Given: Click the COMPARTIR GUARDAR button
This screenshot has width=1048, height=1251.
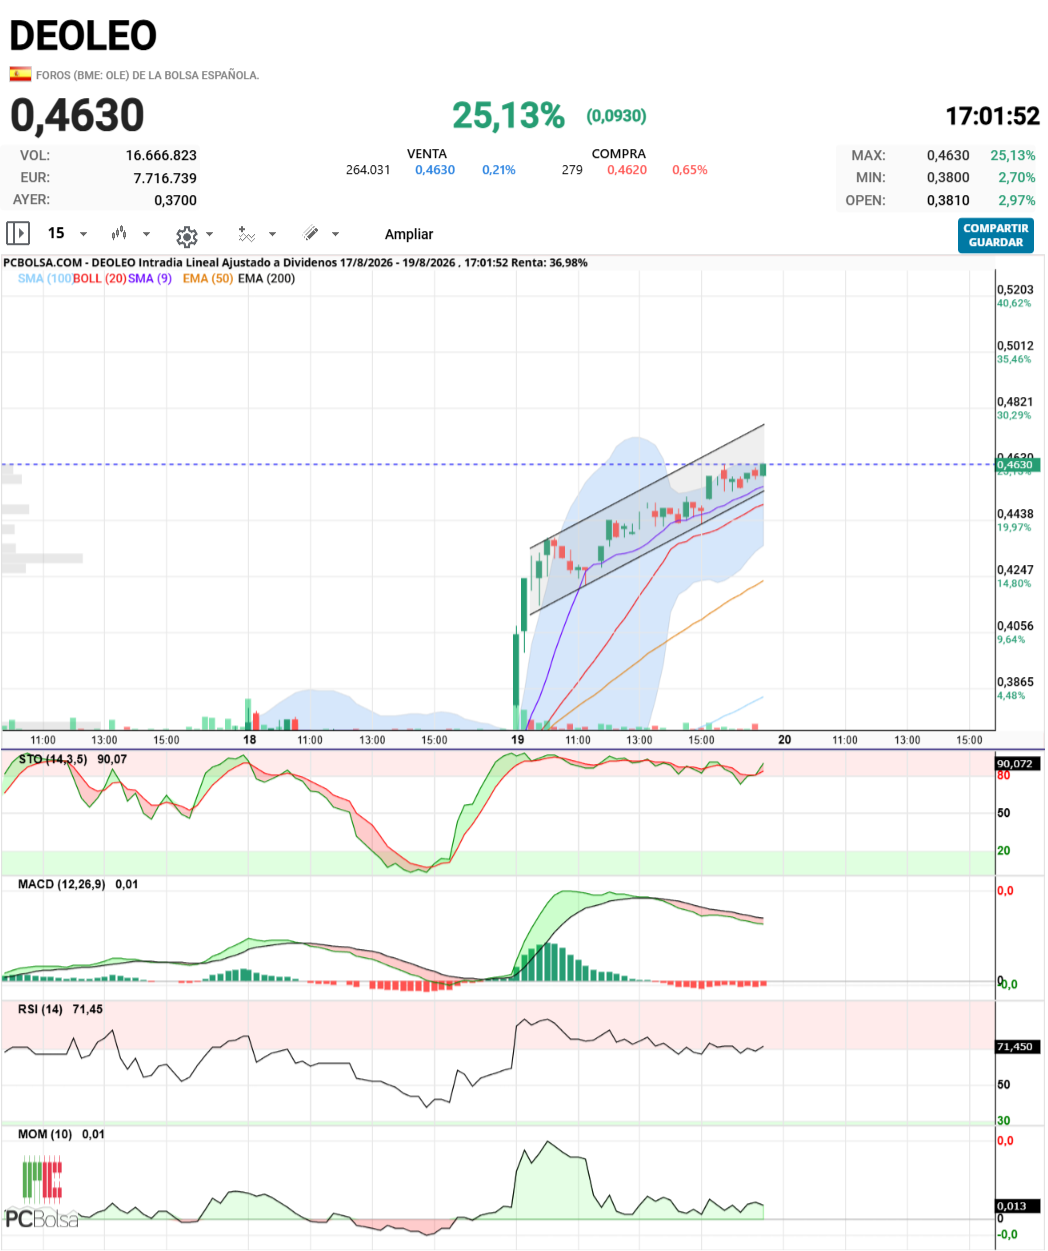Looking at the screenshot, I should tap(996, 235).
